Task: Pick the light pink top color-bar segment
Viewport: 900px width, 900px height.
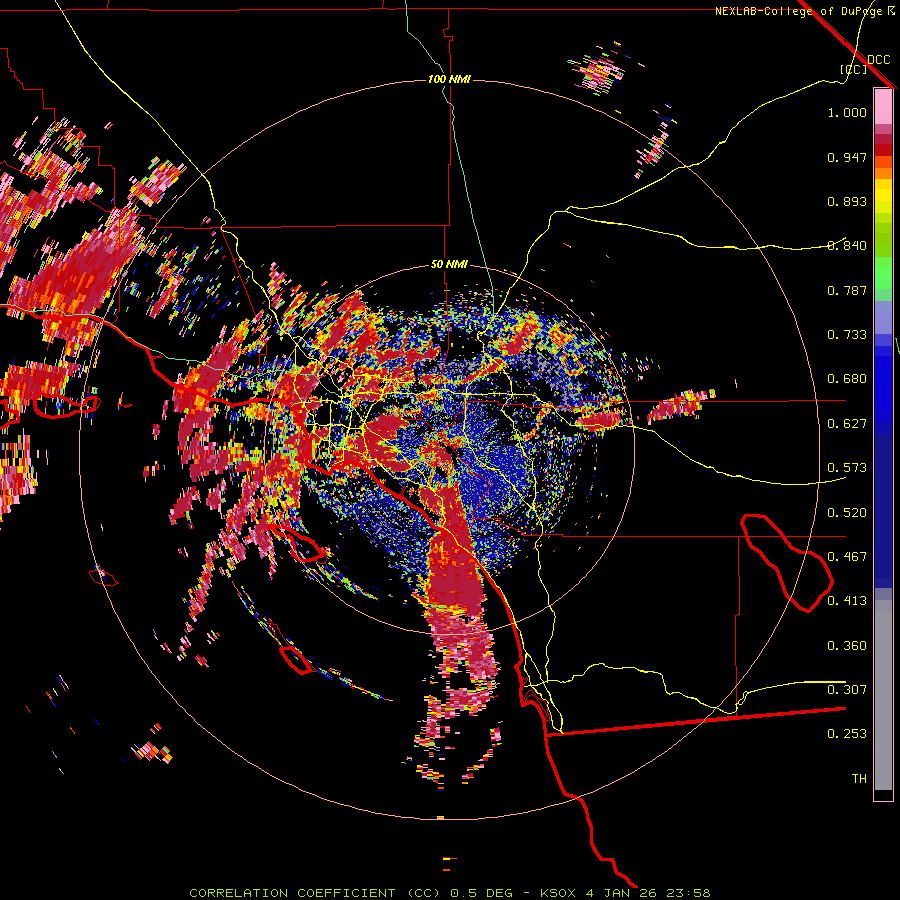Action: click(883, 106)
